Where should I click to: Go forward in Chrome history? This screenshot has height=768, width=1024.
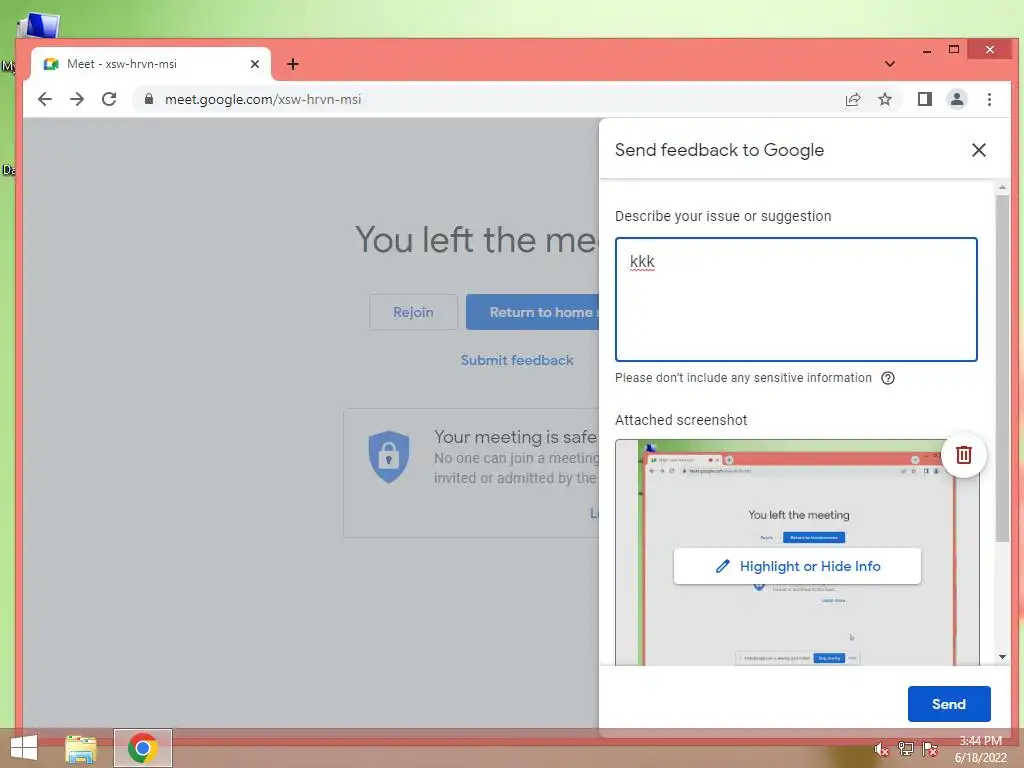click(77, 99)
